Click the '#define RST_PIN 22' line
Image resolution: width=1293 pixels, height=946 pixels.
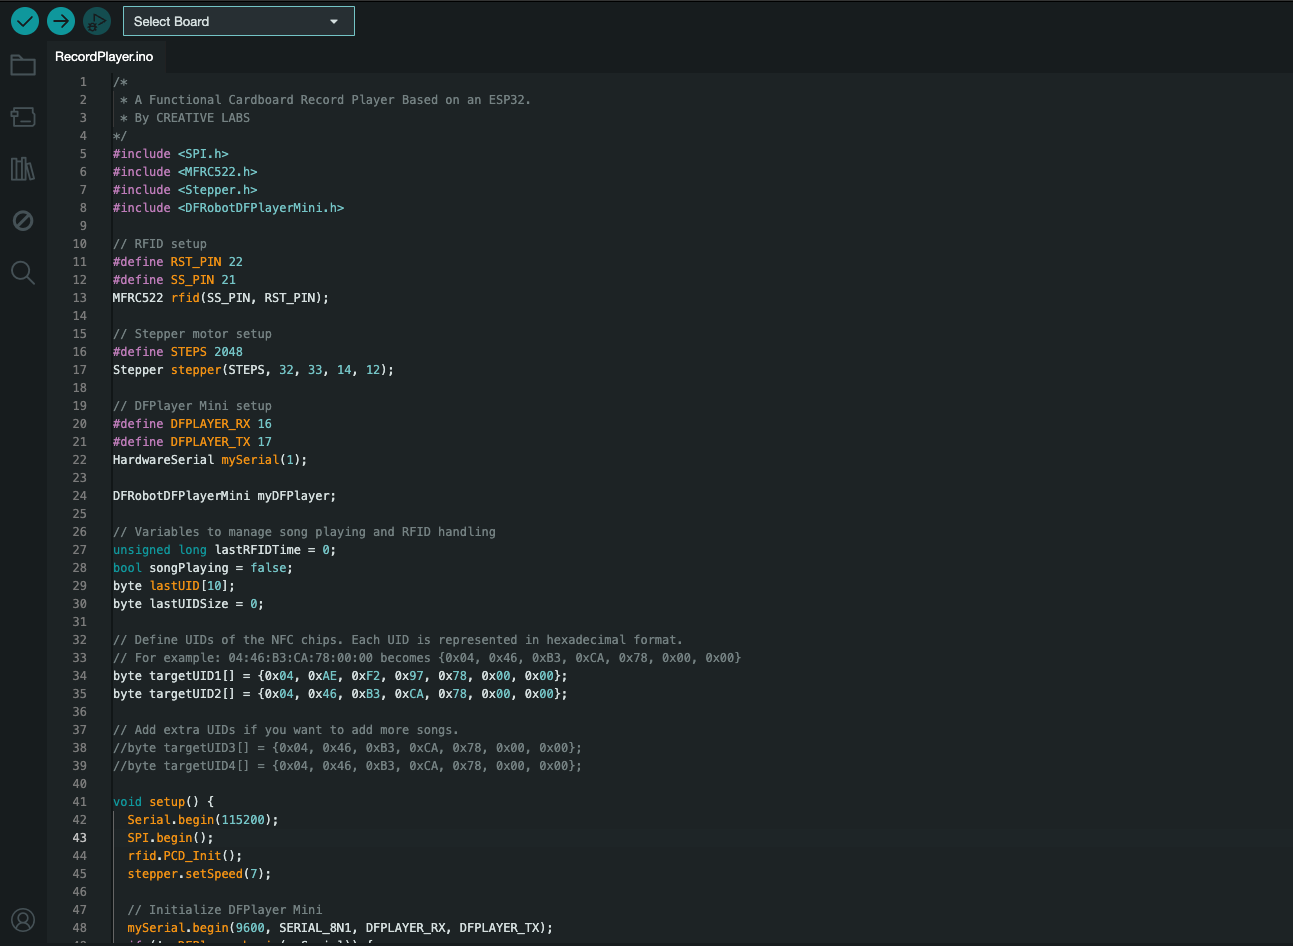coord(178,262)
